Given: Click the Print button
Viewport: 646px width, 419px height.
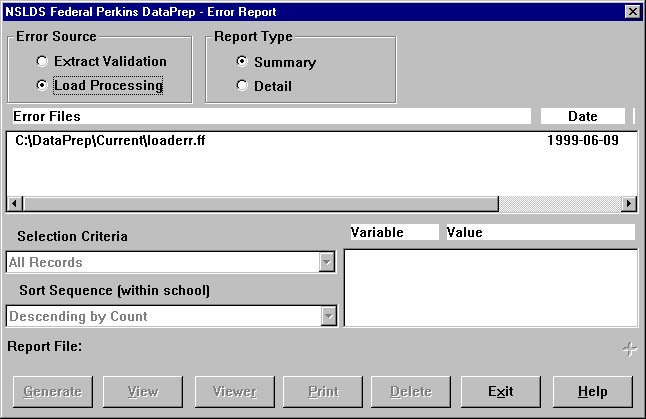Looking at the screenshot, I should pyautogui.click(x=323, y=391).
